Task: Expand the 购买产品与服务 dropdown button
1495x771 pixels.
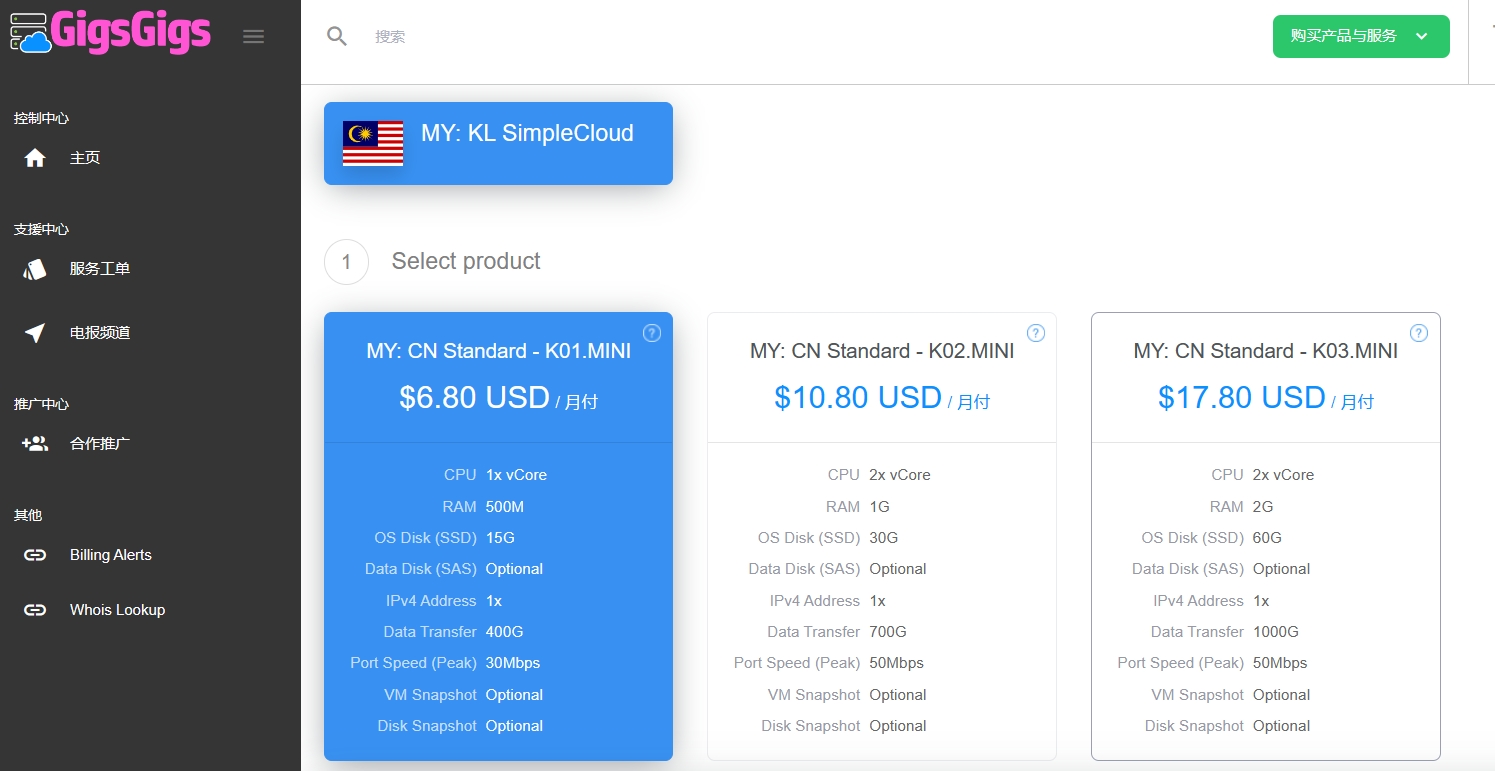Action: click(x=1360, y=37)
